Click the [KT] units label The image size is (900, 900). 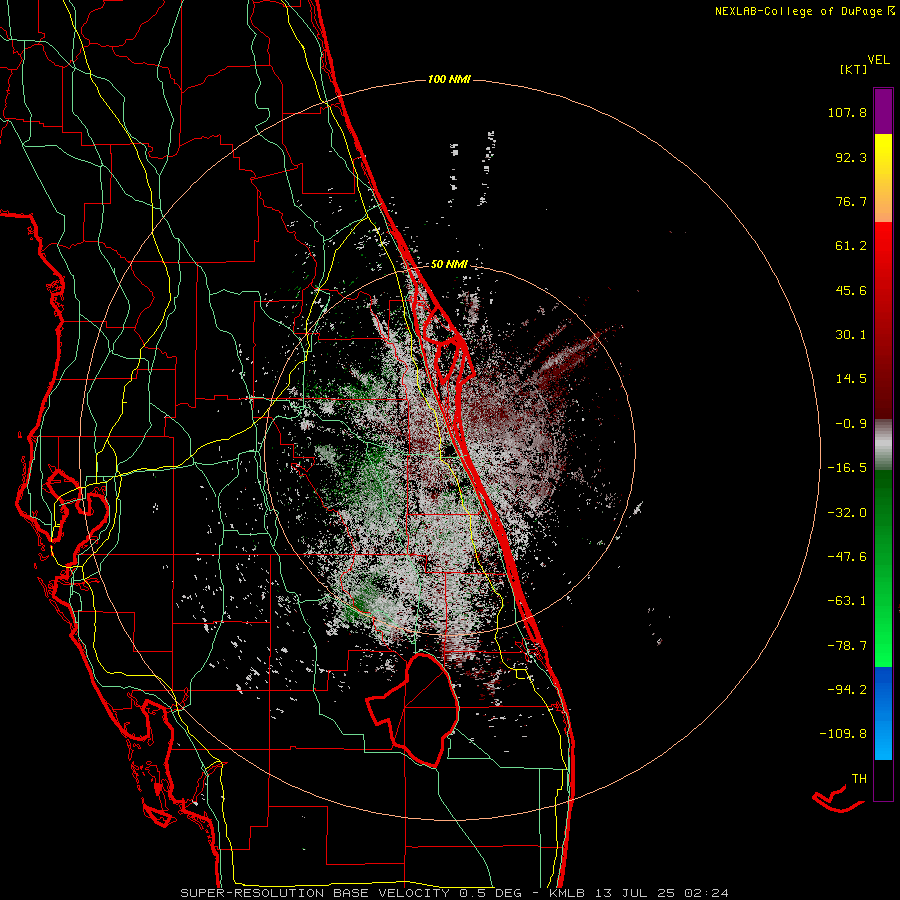[x=853, y=69]
